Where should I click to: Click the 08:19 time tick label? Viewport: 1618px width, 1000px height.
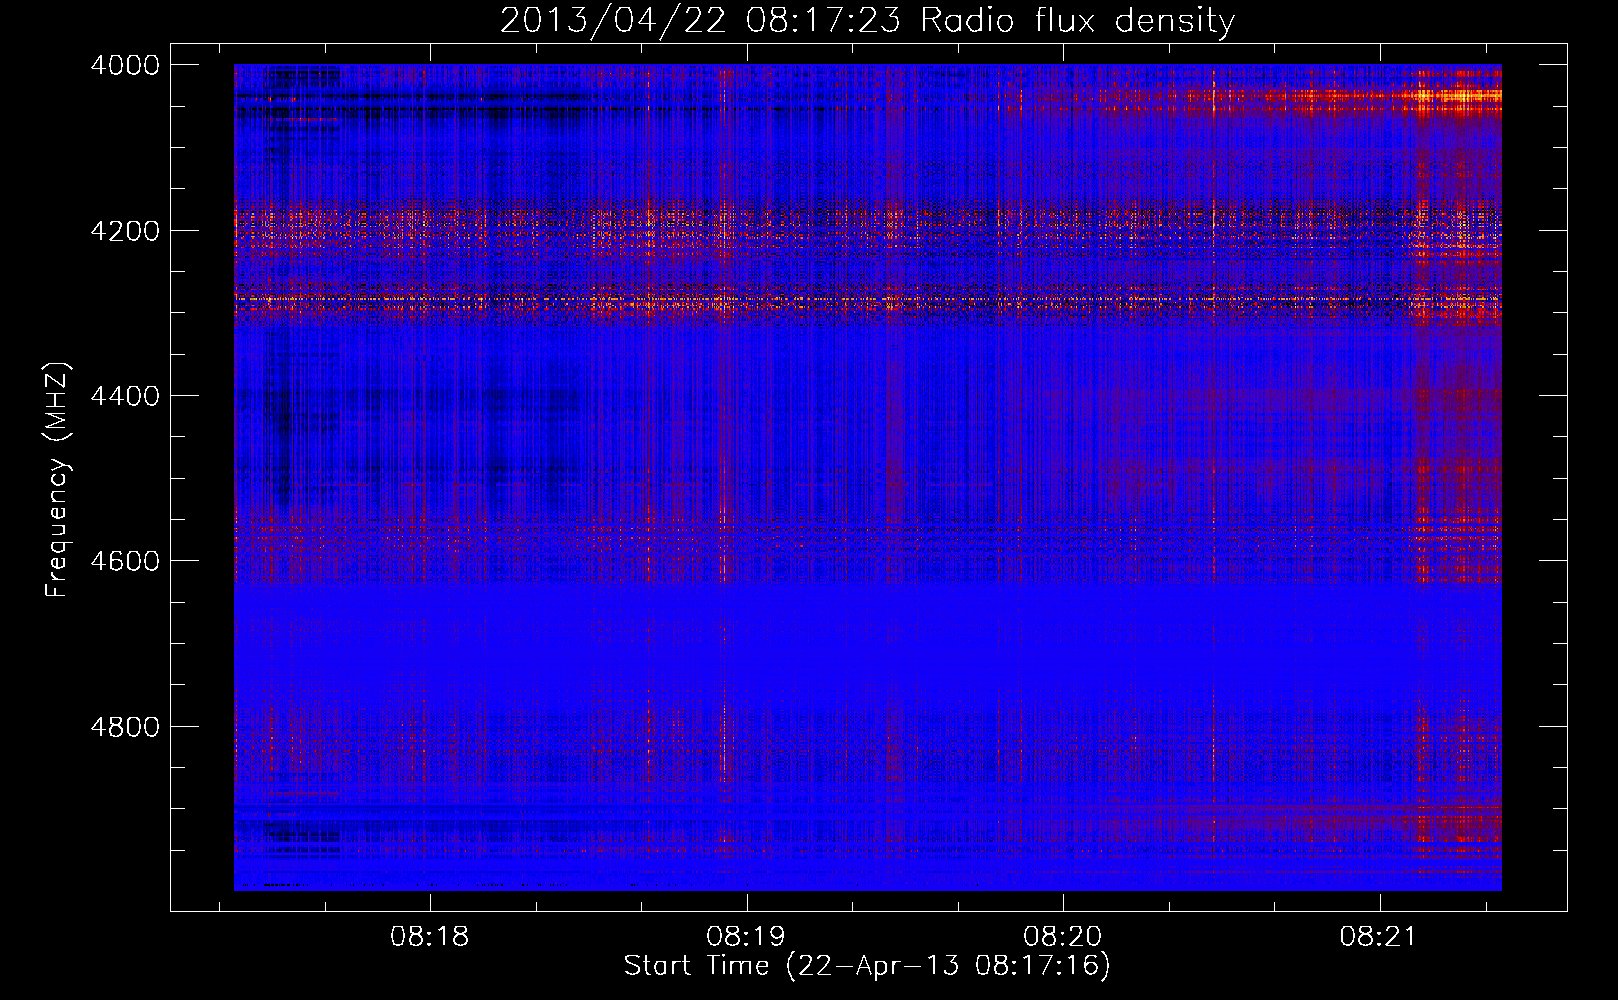point(746,937)
